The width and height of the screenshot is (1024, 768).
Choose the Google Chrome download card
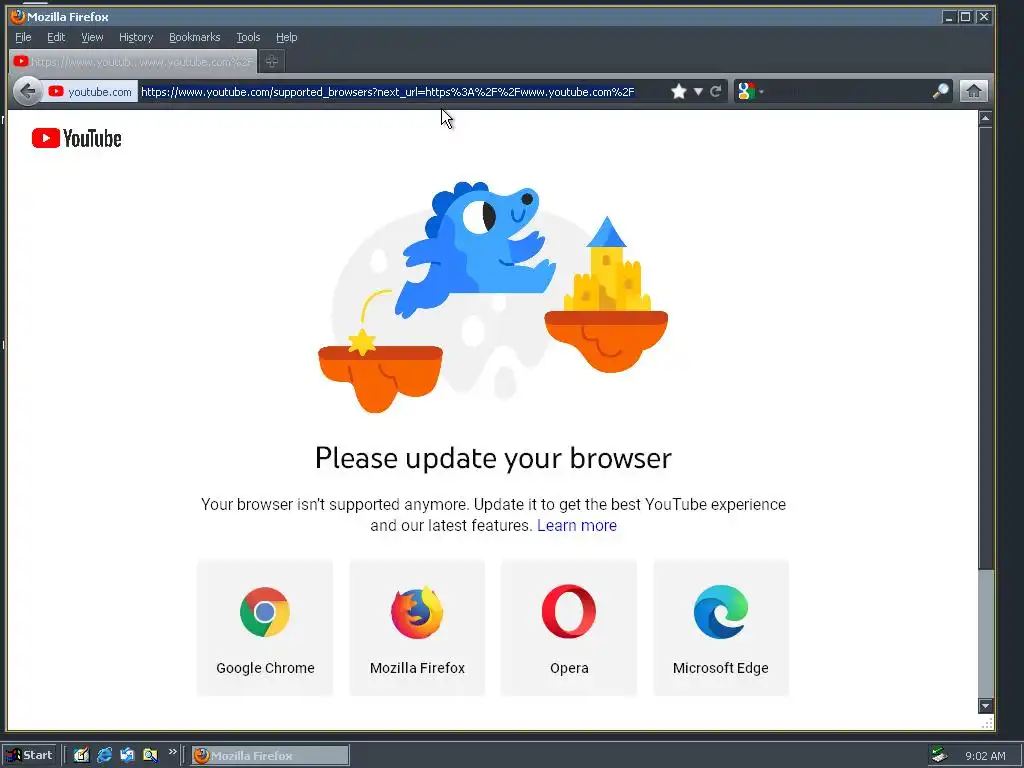[265, 628]
